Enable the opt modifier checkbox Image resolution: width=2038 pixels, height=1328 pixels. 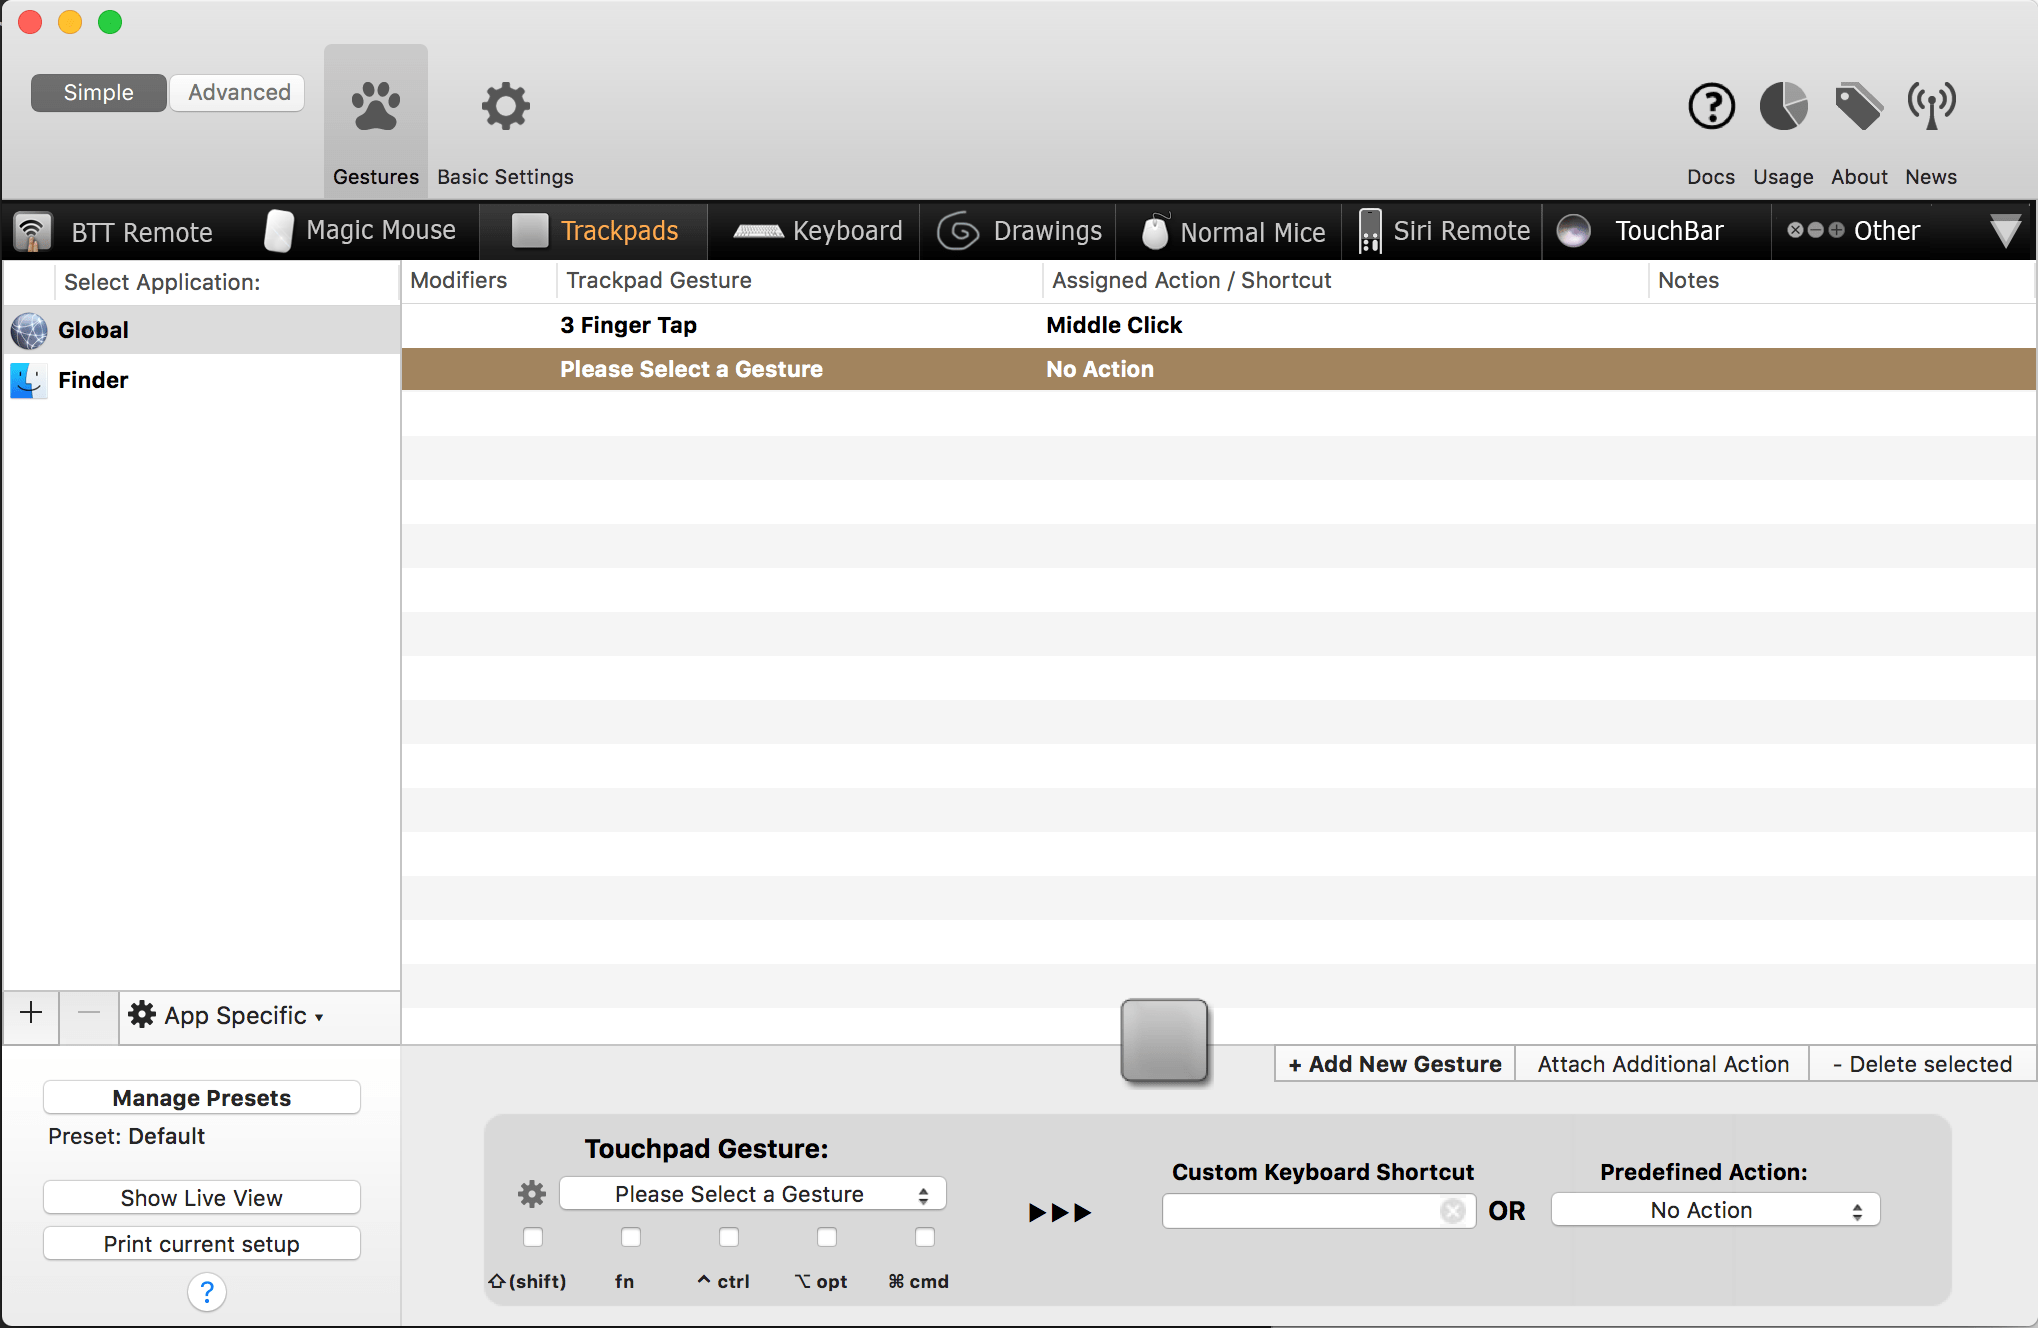click(x=827, y=1237)
